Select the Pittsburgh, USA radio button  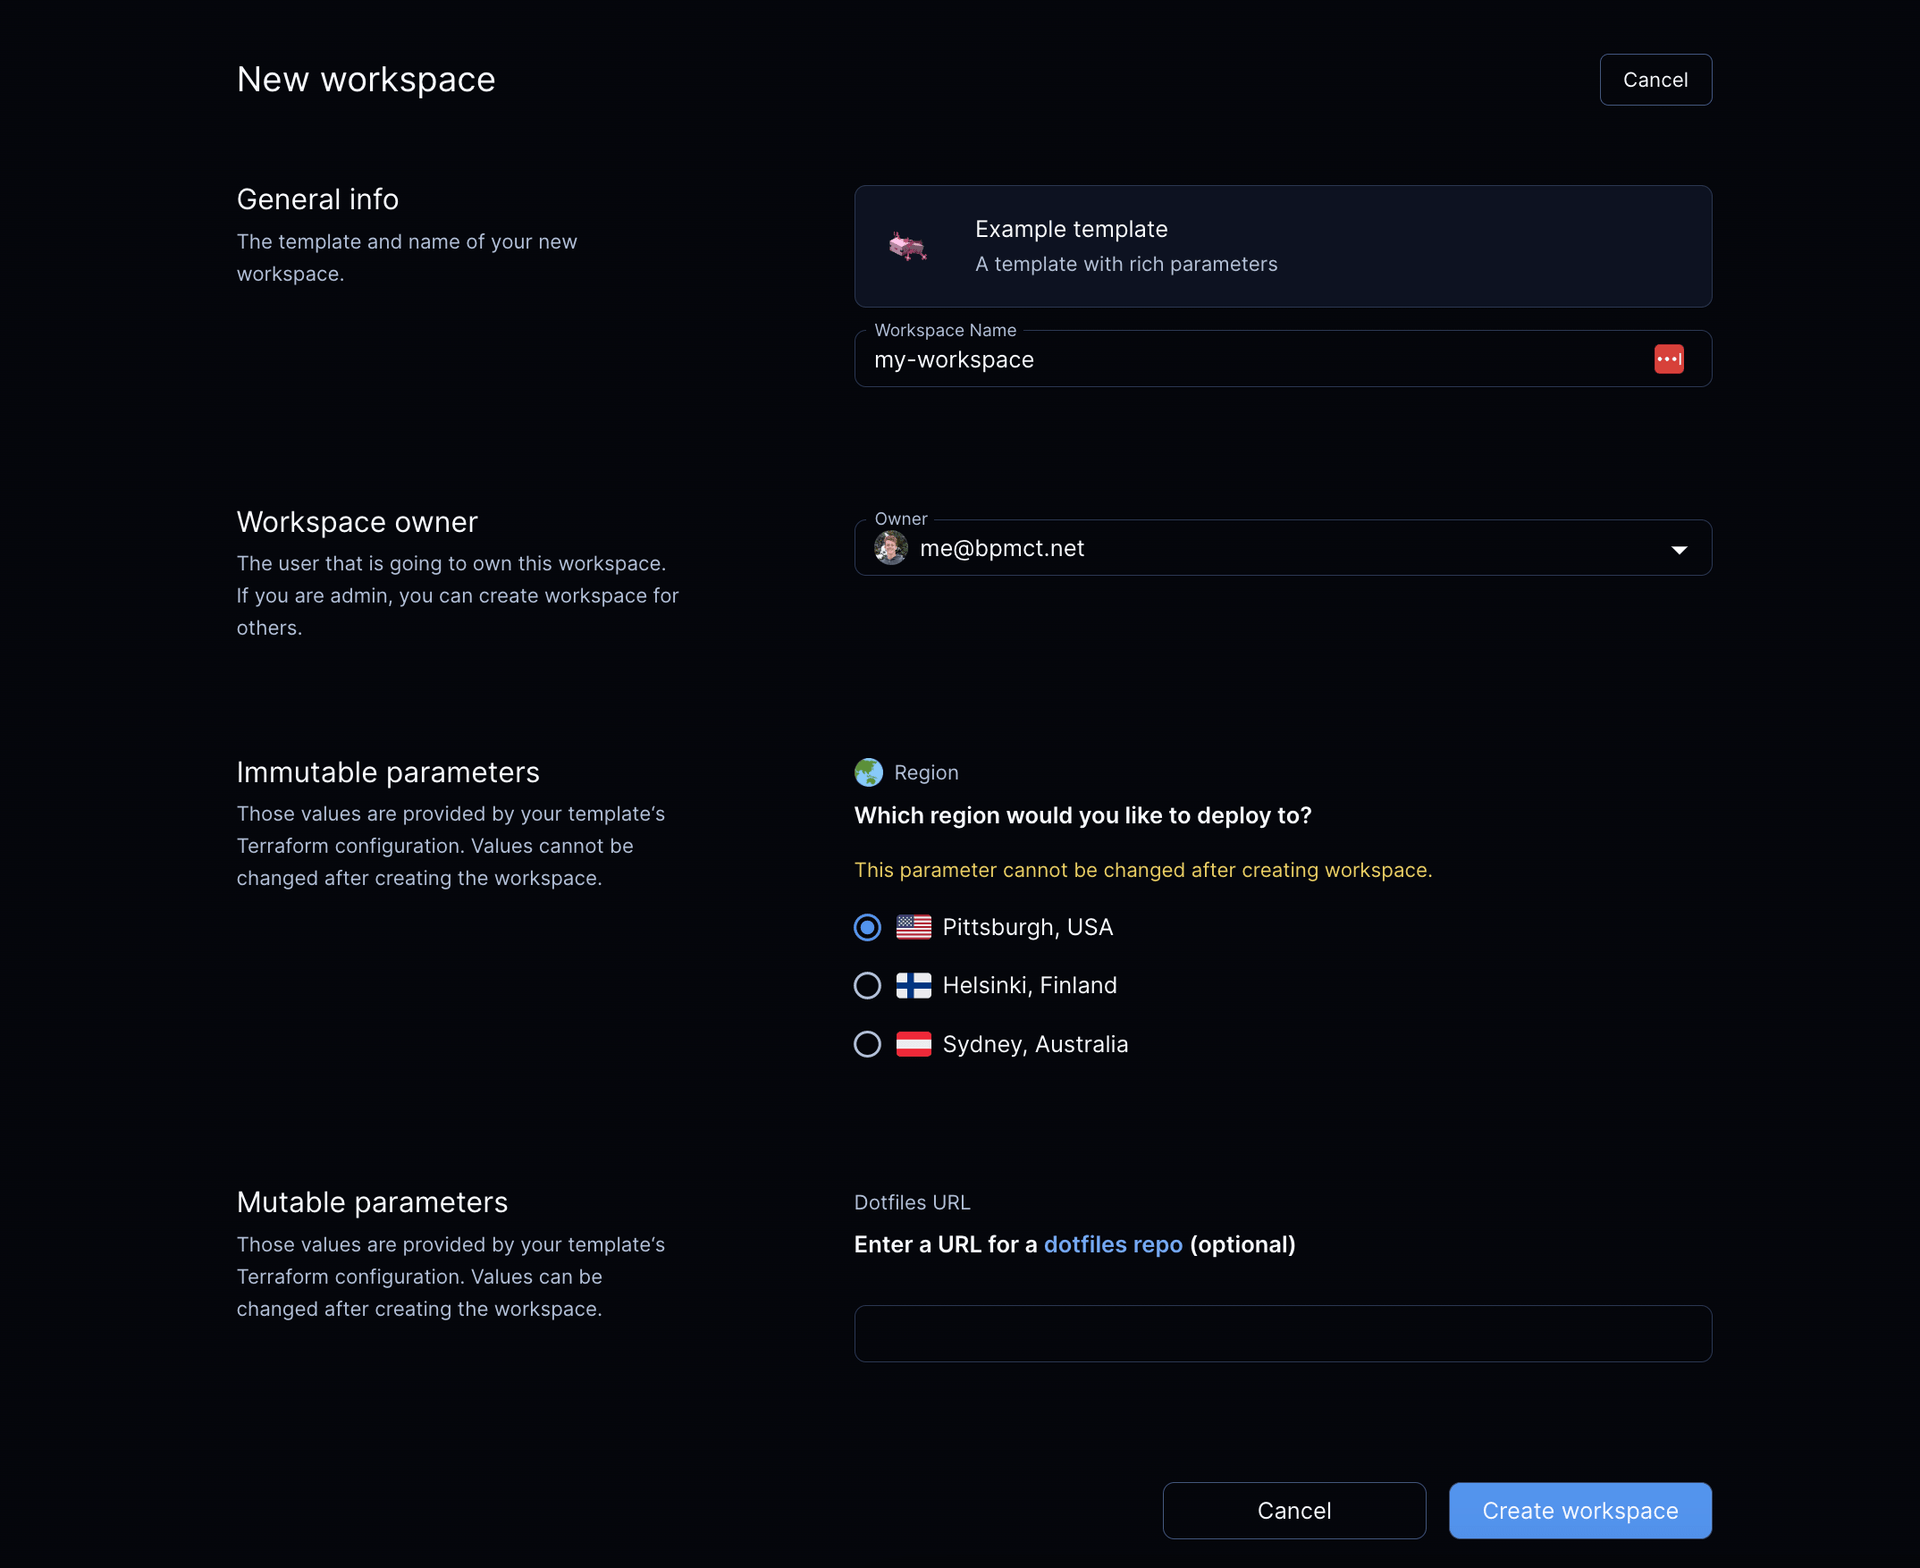pyautogui.click(x=867, y=927)
